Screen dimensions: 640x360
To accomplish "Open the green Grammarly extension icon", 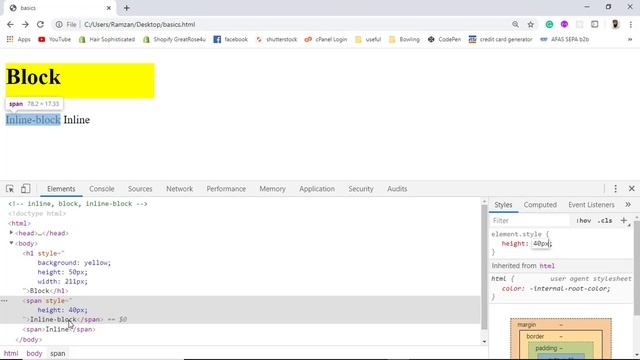I will (x=549, y=24).
